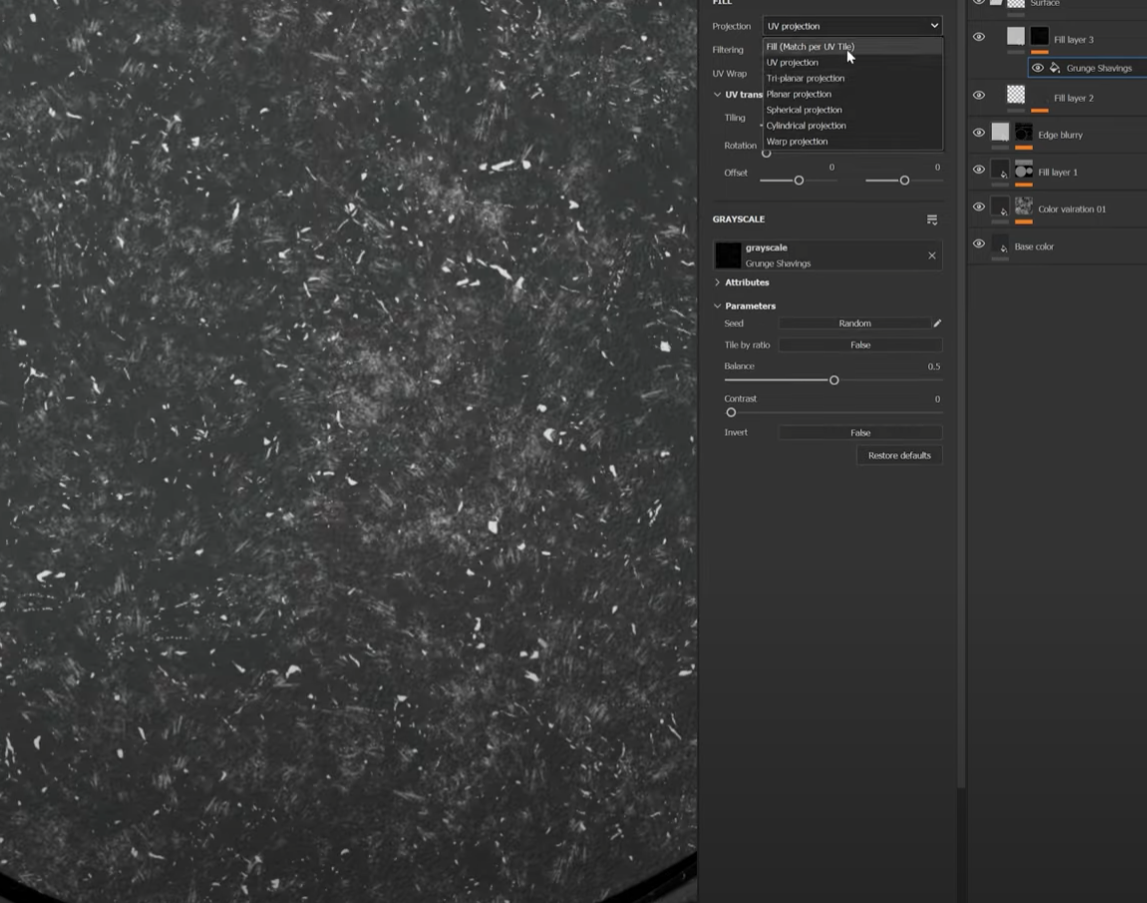
Task: Hide Fill layer 3 with eye icon
Action: pos(979,37)
